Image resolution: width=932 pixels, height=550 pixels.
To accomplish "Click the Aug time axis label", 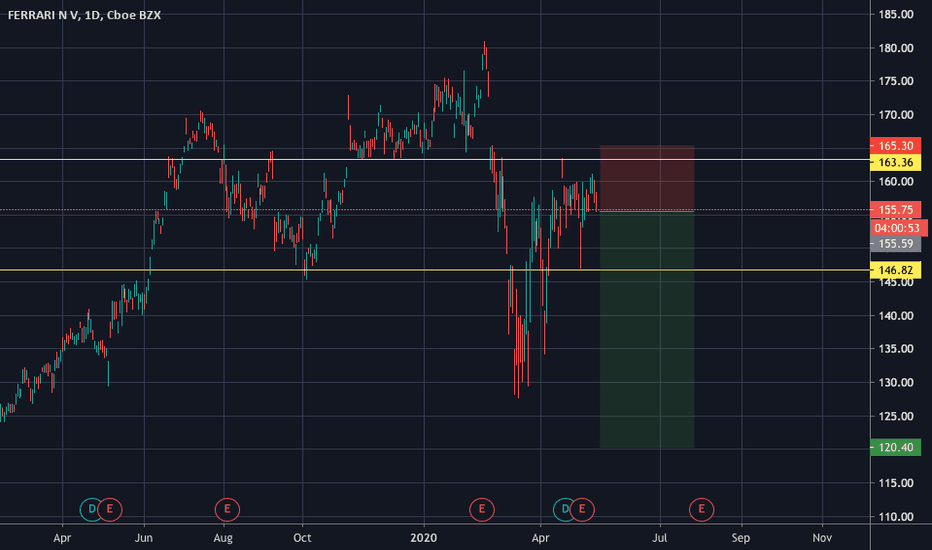I will tap(223, 538).
